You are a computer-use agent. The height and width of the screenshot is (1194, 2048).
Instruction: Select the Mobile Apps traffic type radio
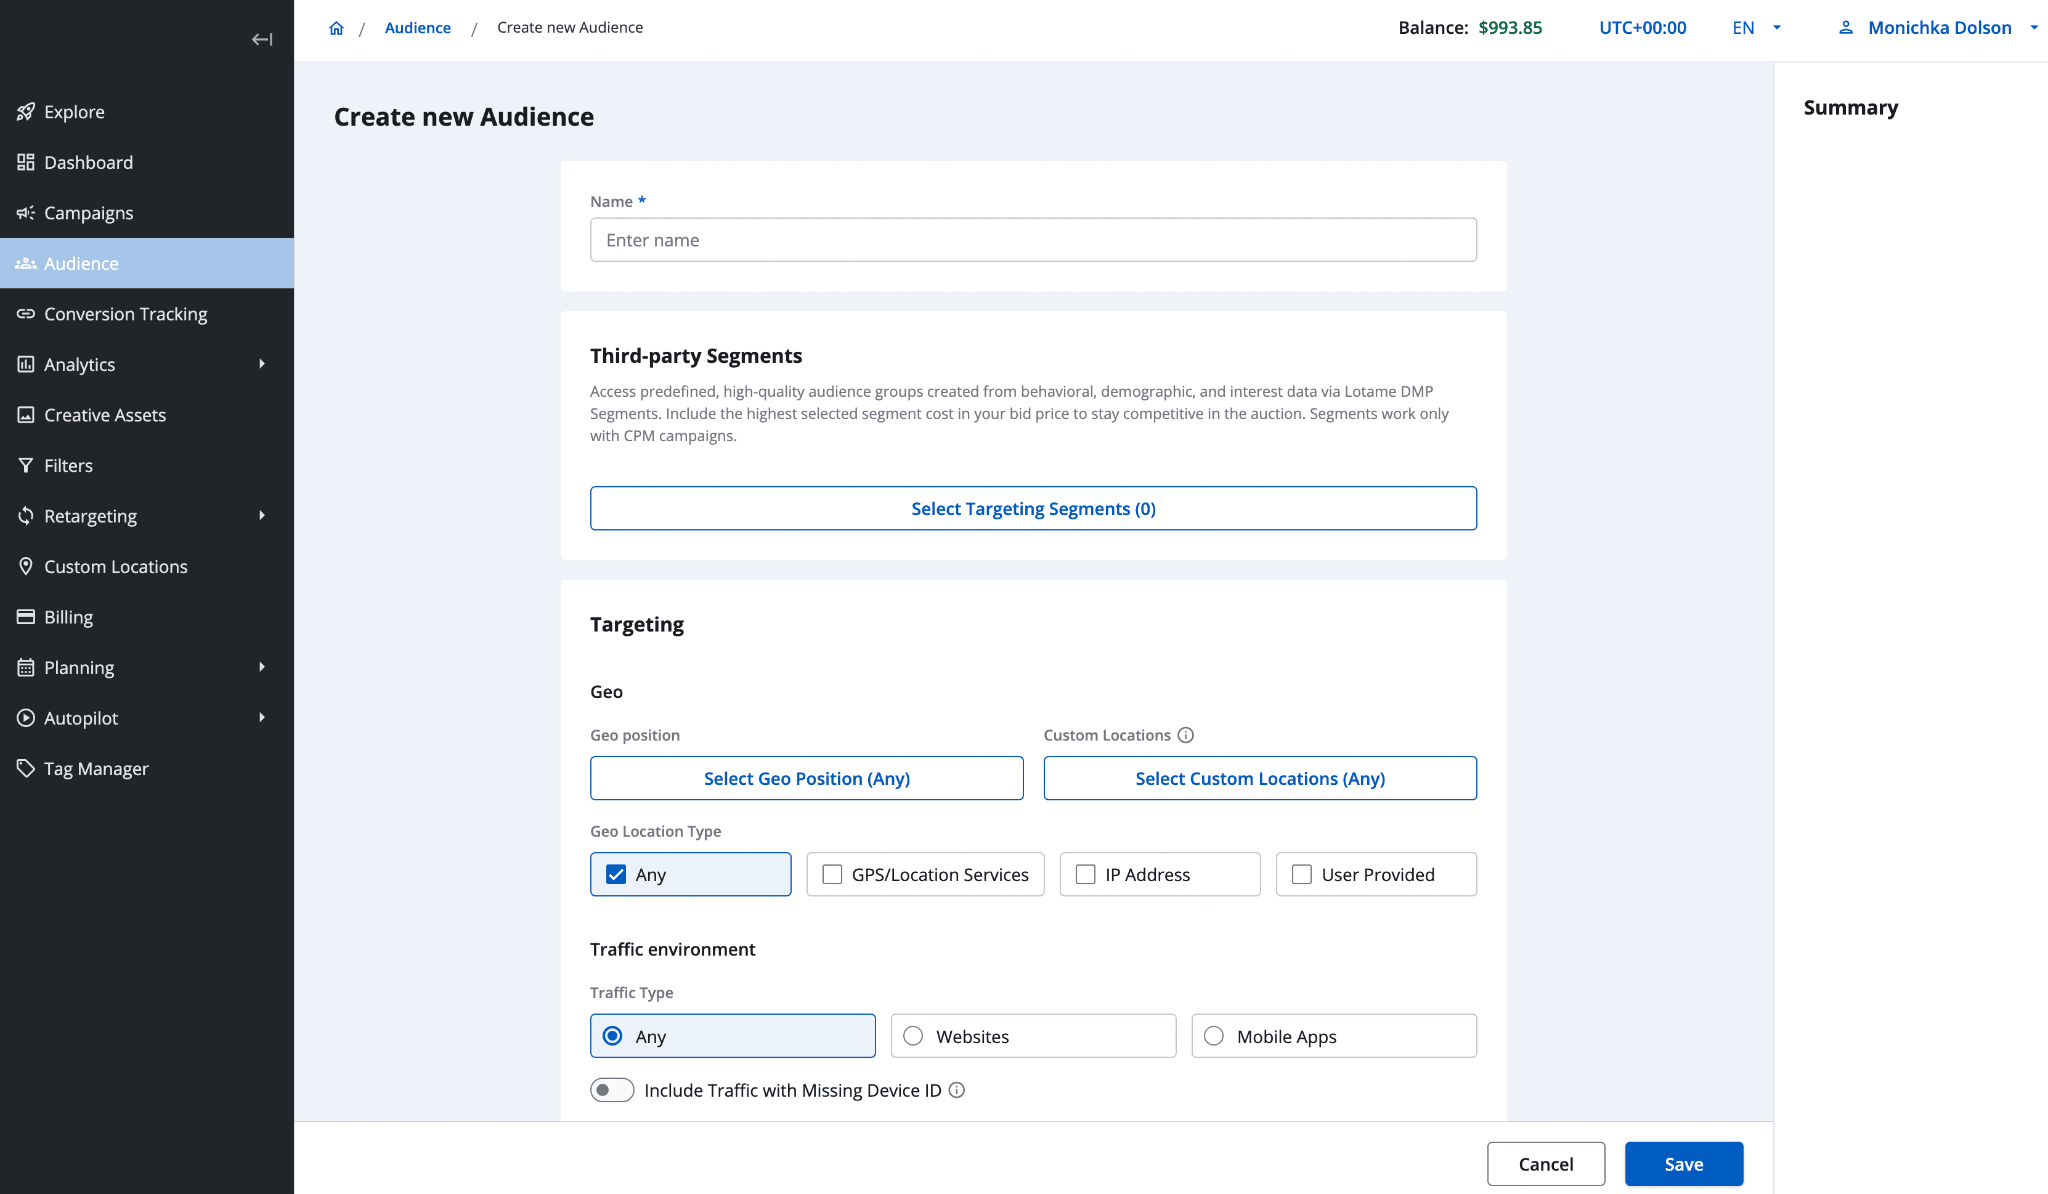click(x=1214, y=1036)
